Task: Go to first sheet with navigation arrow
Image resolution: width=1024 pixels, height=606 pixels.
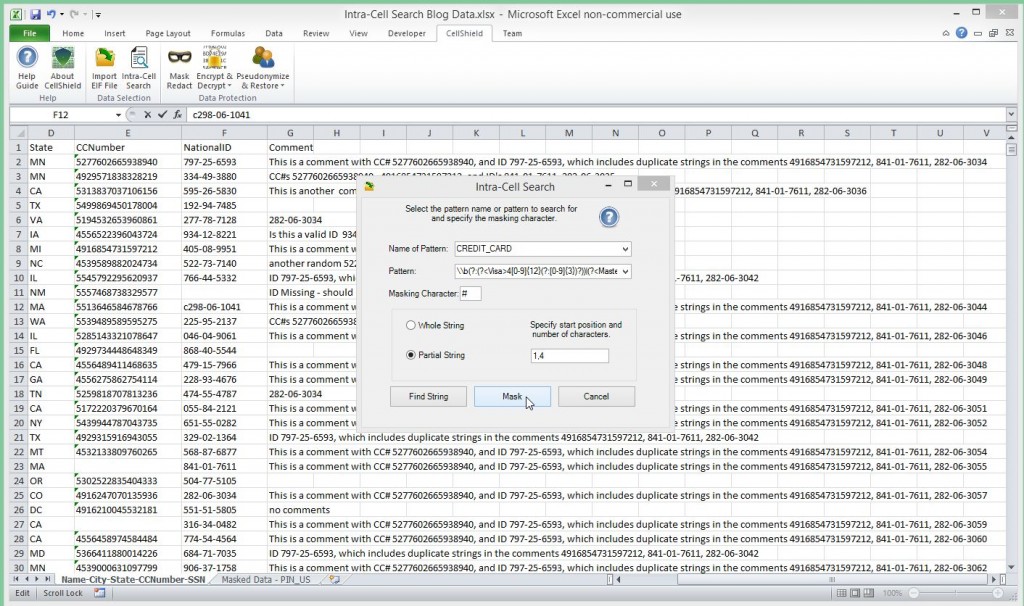Action: click(16, 579)
